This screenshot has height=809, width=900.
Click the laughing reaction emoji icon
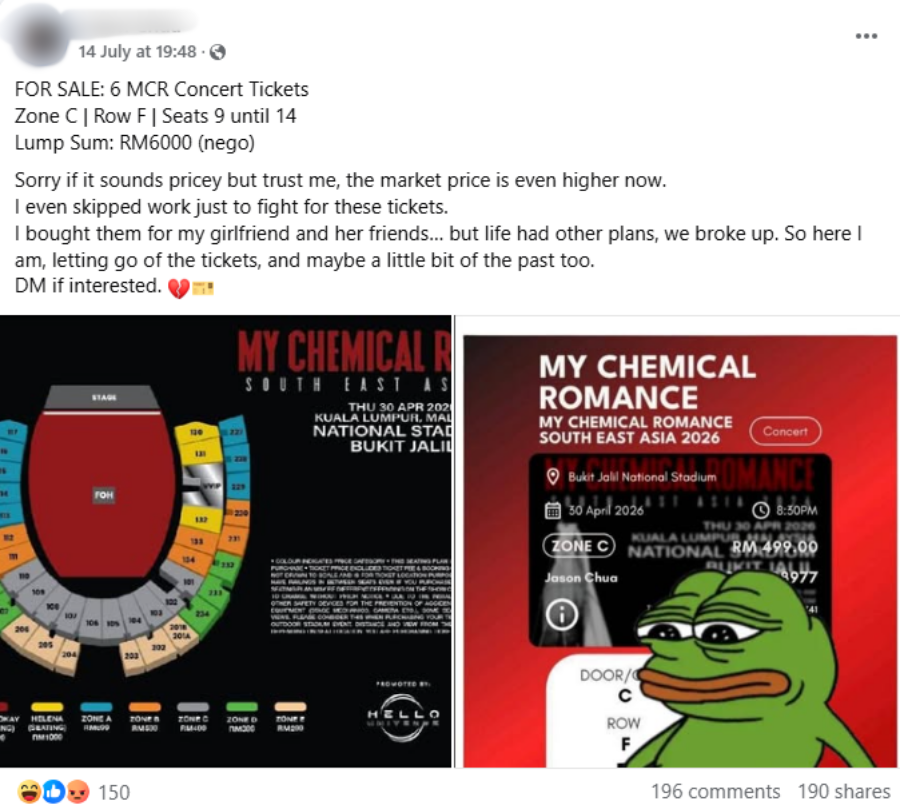pos(29,792)
